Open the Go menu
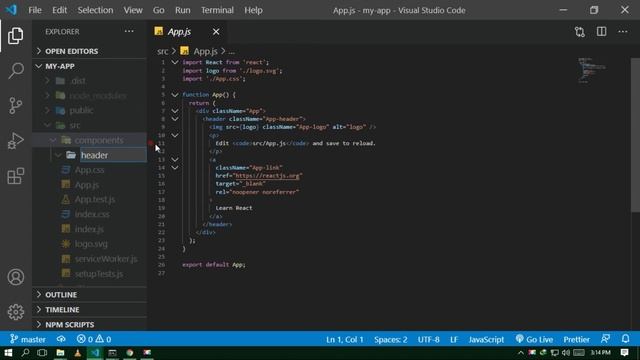The height and width of the screenshot is (360, 640). coord(158,10)
